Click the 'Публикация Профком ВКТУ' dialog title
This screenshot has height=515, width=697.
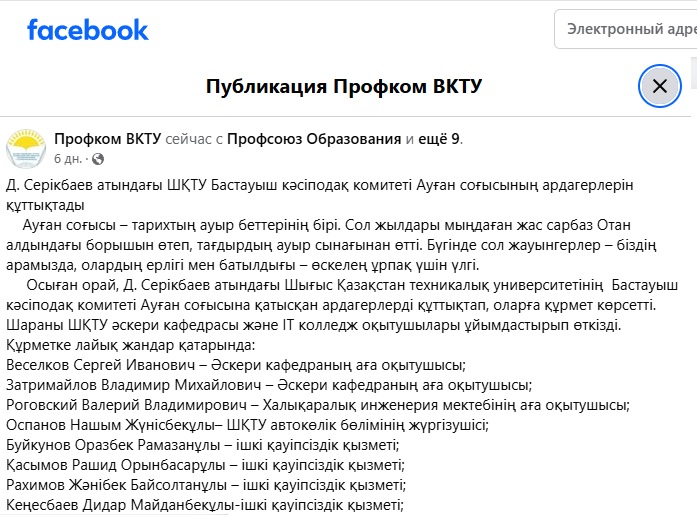pos(344,87)
